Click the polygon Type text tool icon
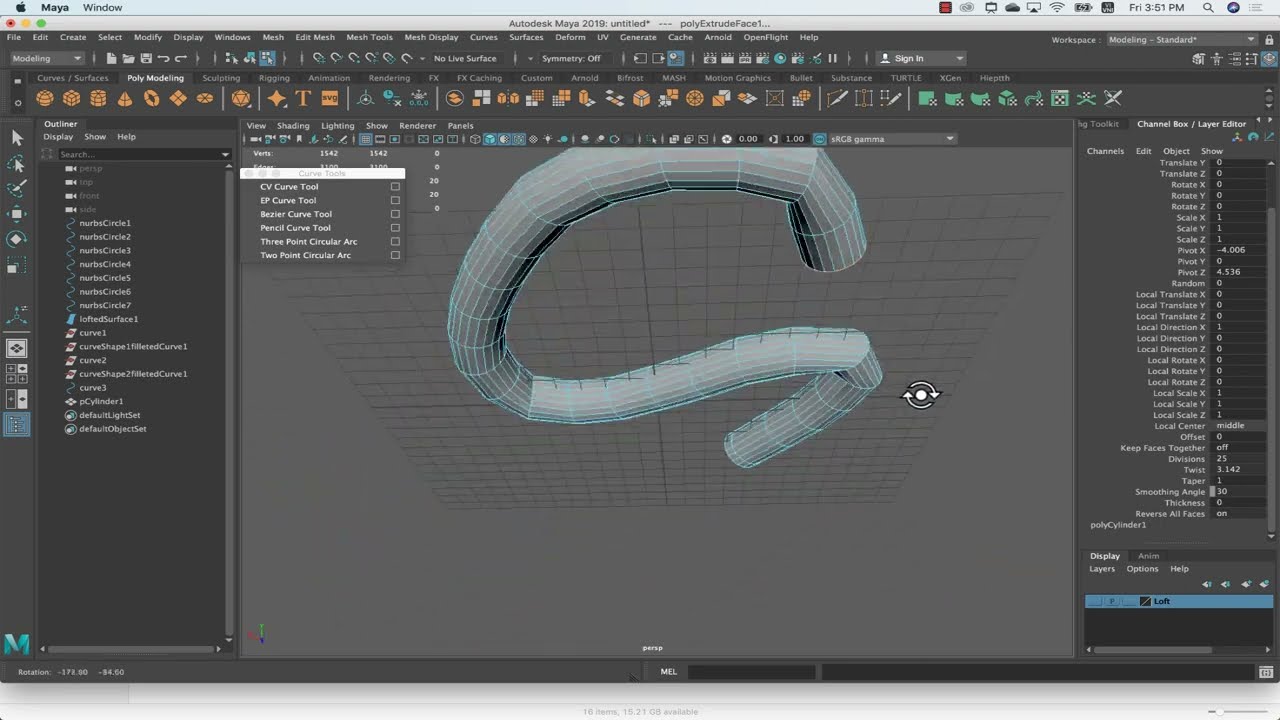This screenshot has height=720, width=1280. click(x=303, y=98)
